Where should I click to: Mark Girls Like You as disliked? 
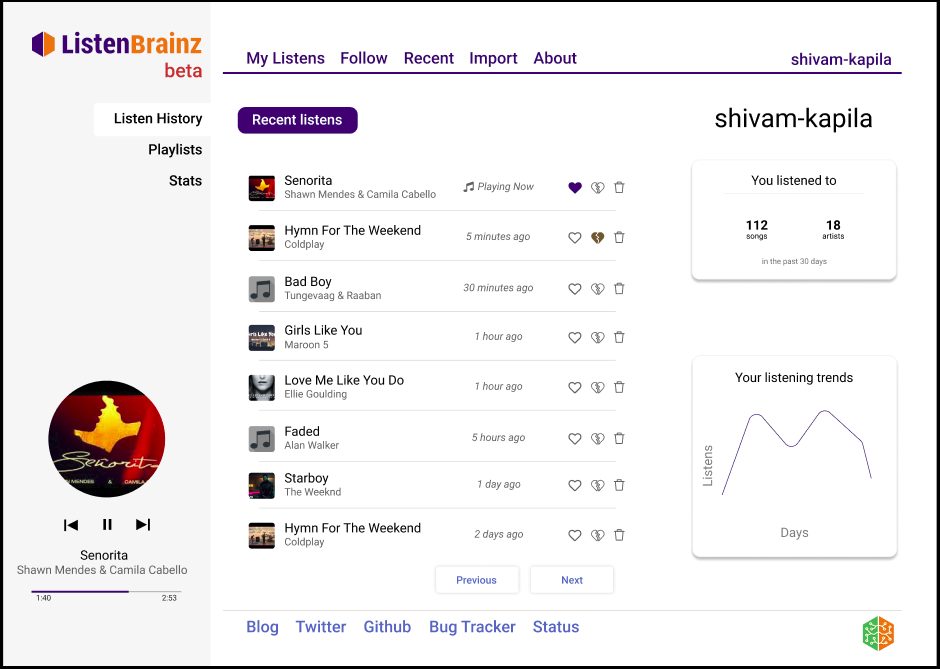[597, 337]
